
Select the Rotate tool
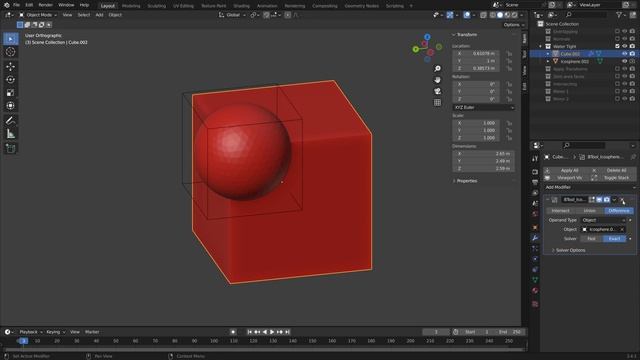[x=11, y=80]
